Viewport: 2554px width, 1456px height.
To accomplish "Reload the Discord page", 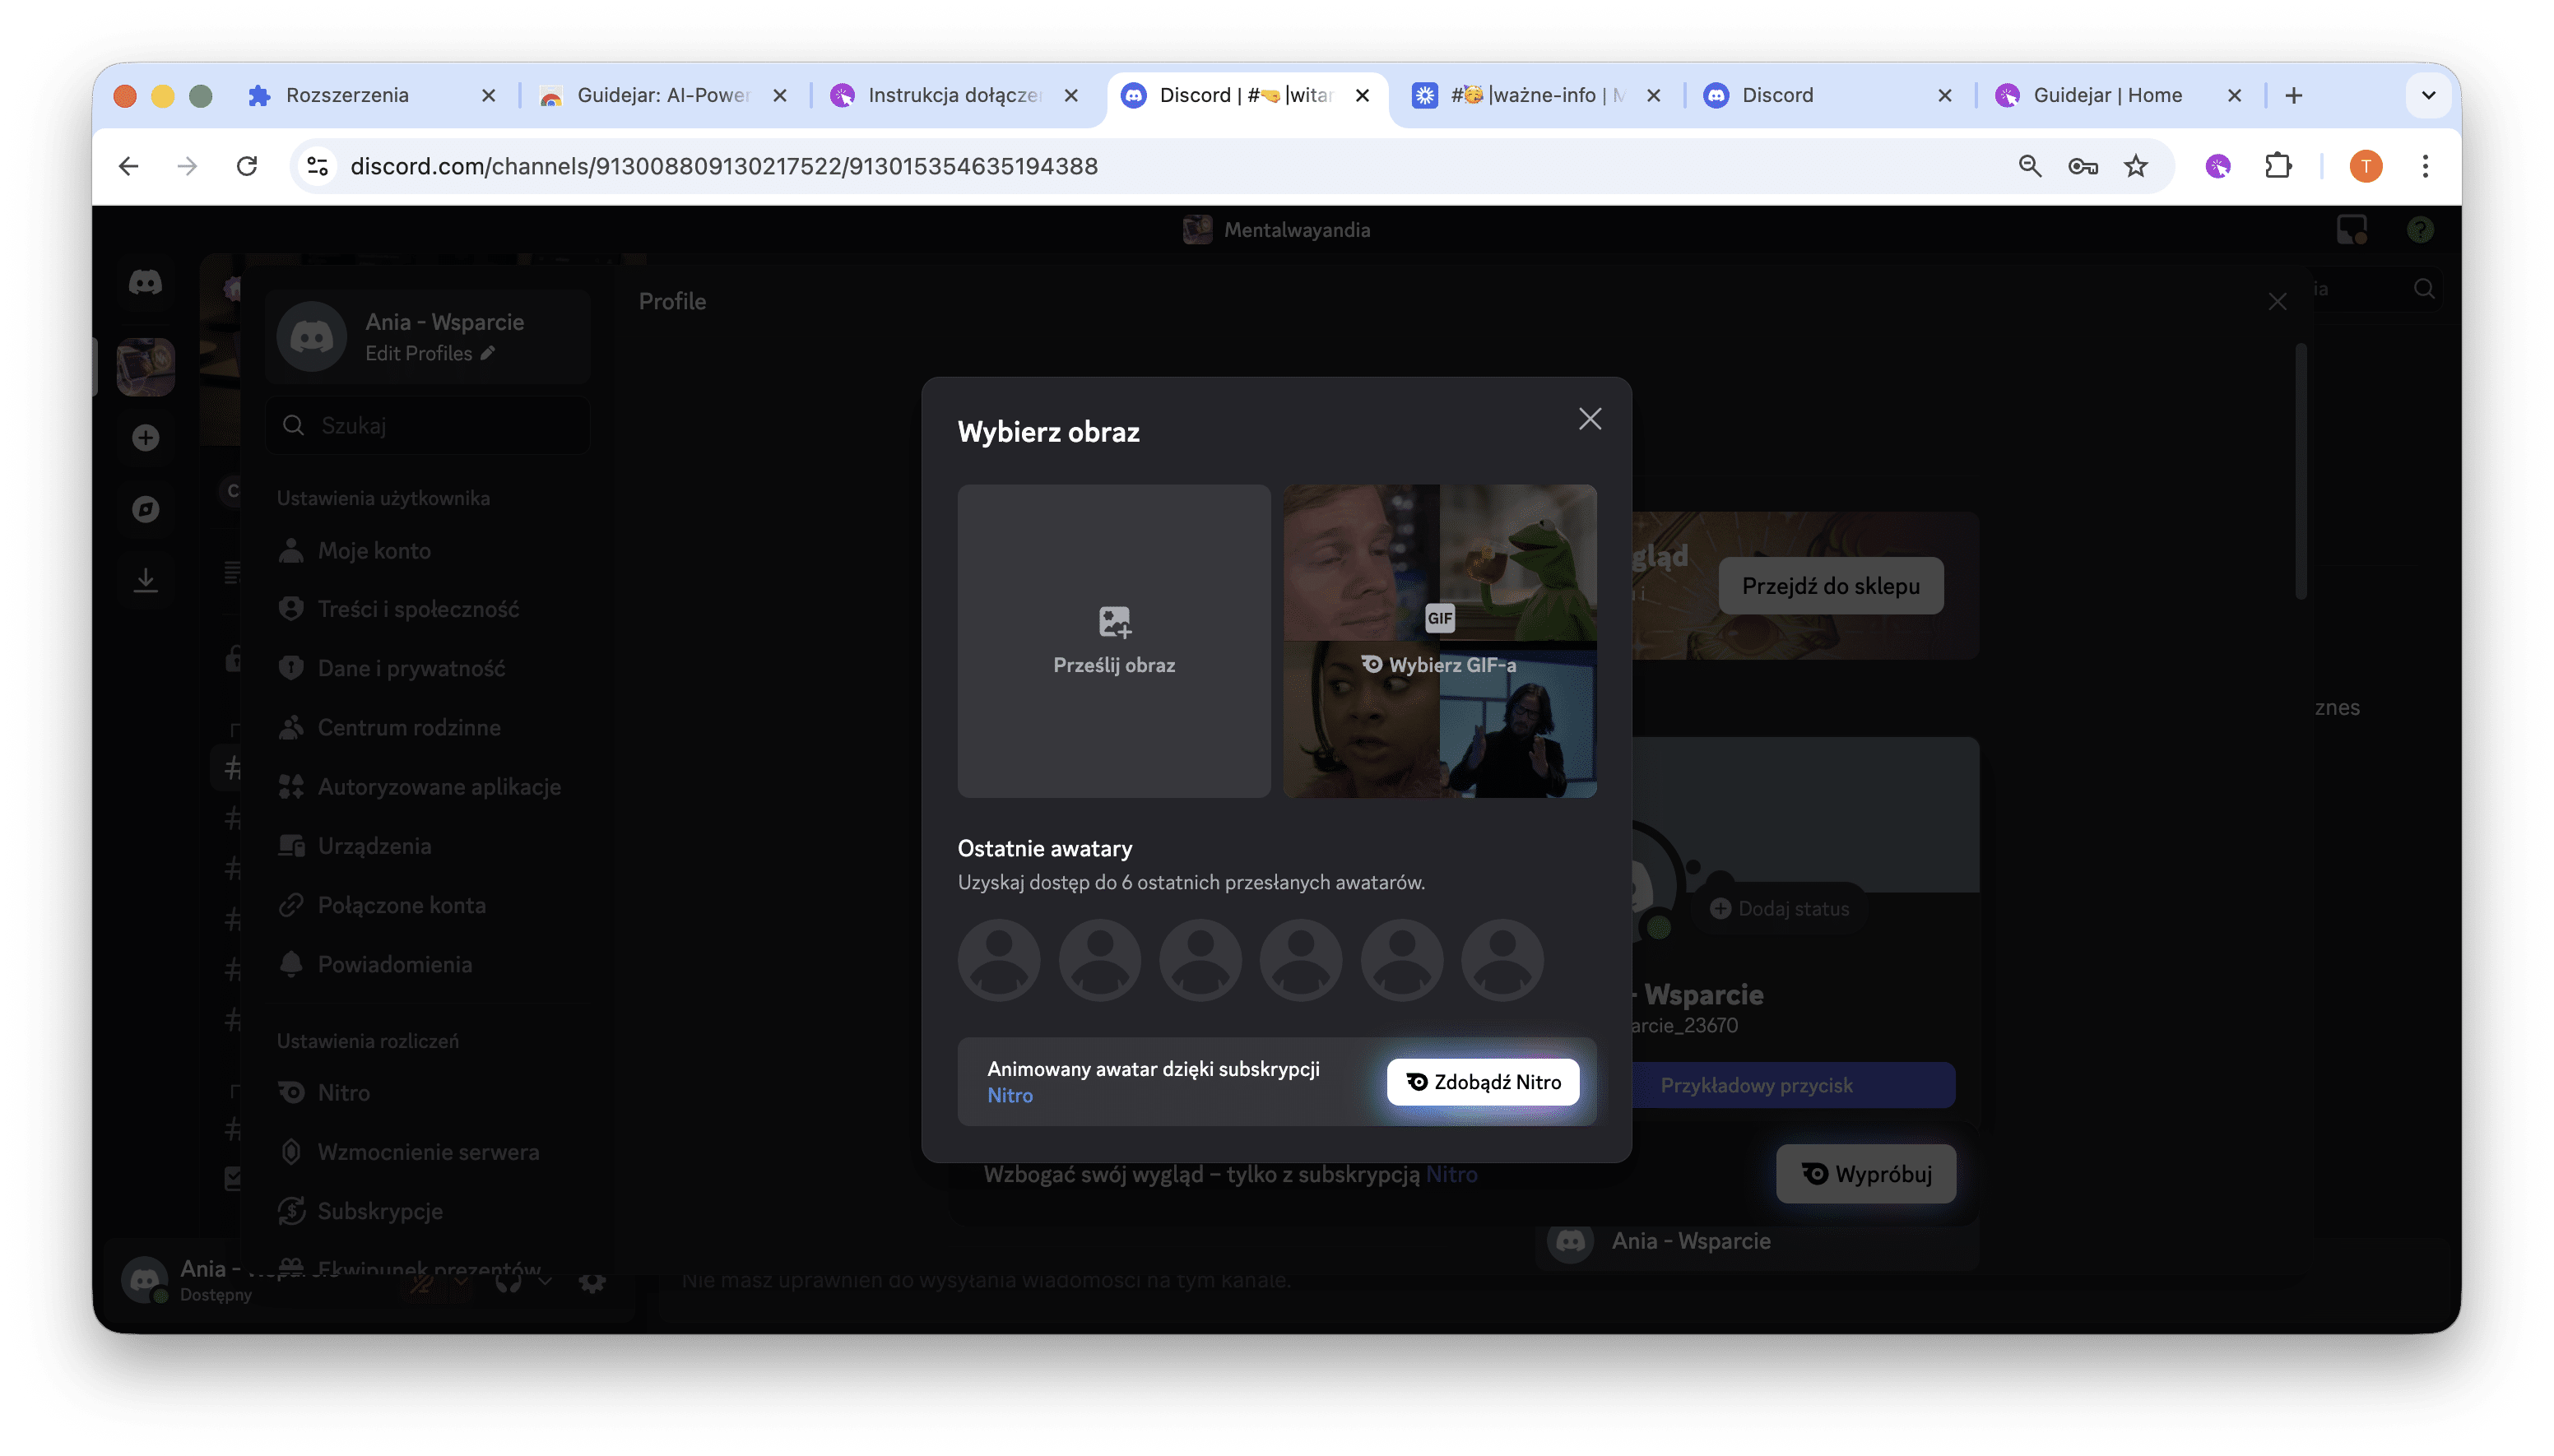I will (x=247, y=166).
